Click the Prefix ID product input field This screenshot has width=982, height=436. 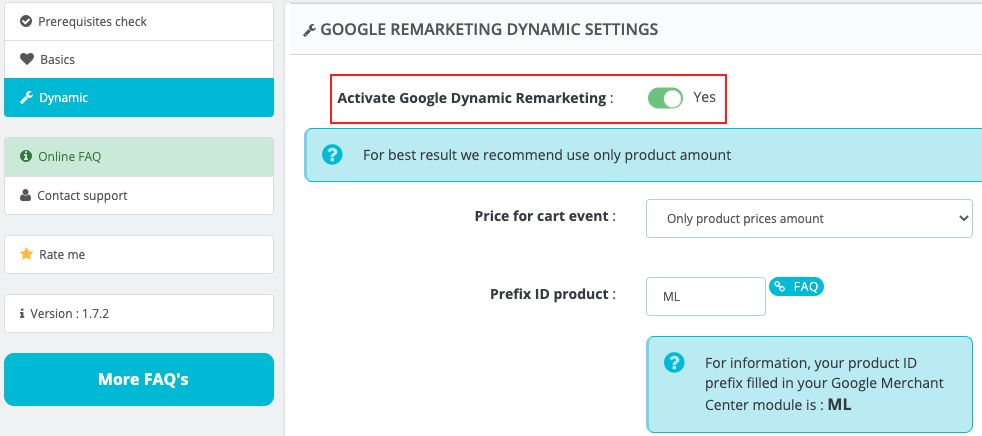point(706,296)
